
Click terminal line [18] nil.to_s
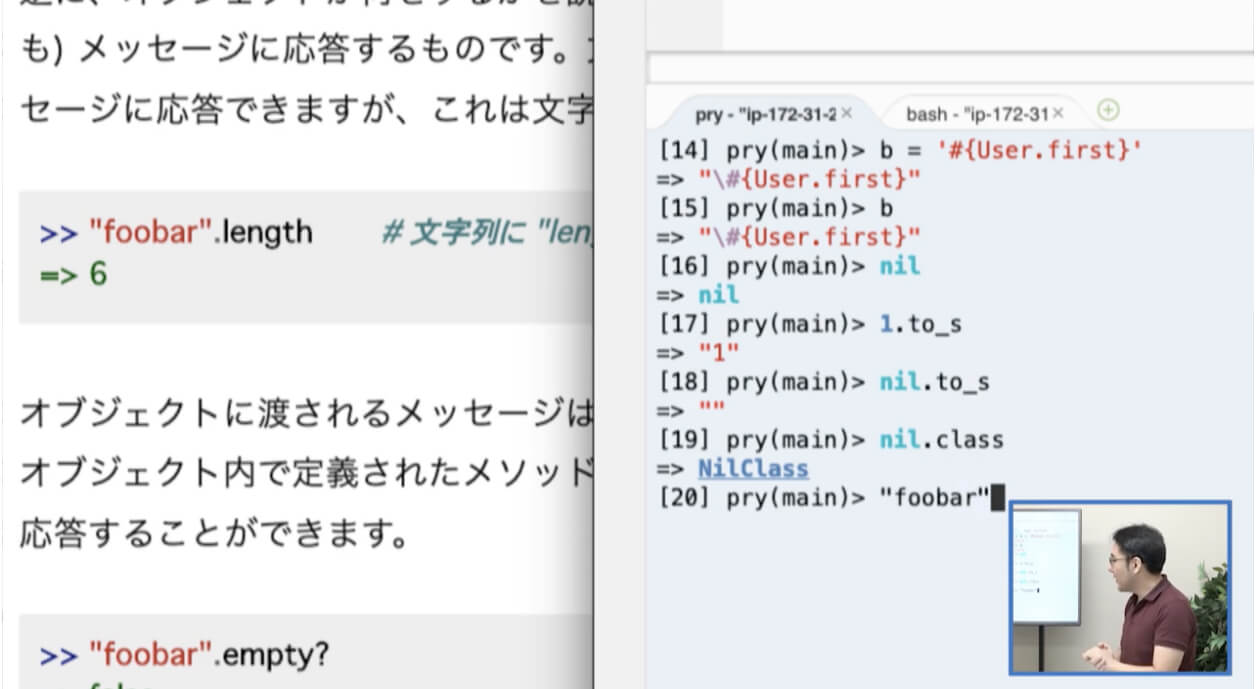point(824,382)
